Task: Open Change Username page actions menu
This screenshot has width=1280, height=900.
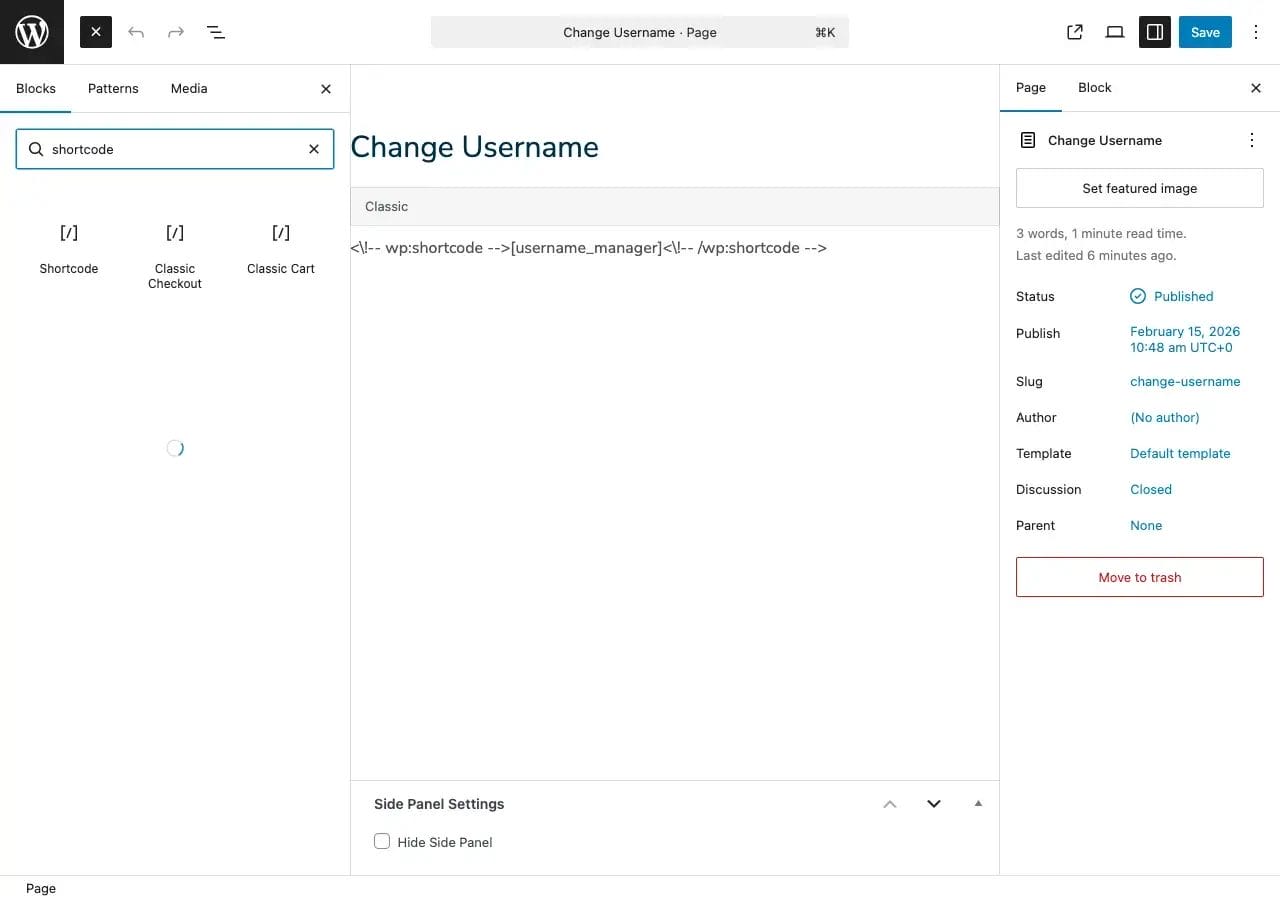Action: click(x=1251, y=140)
